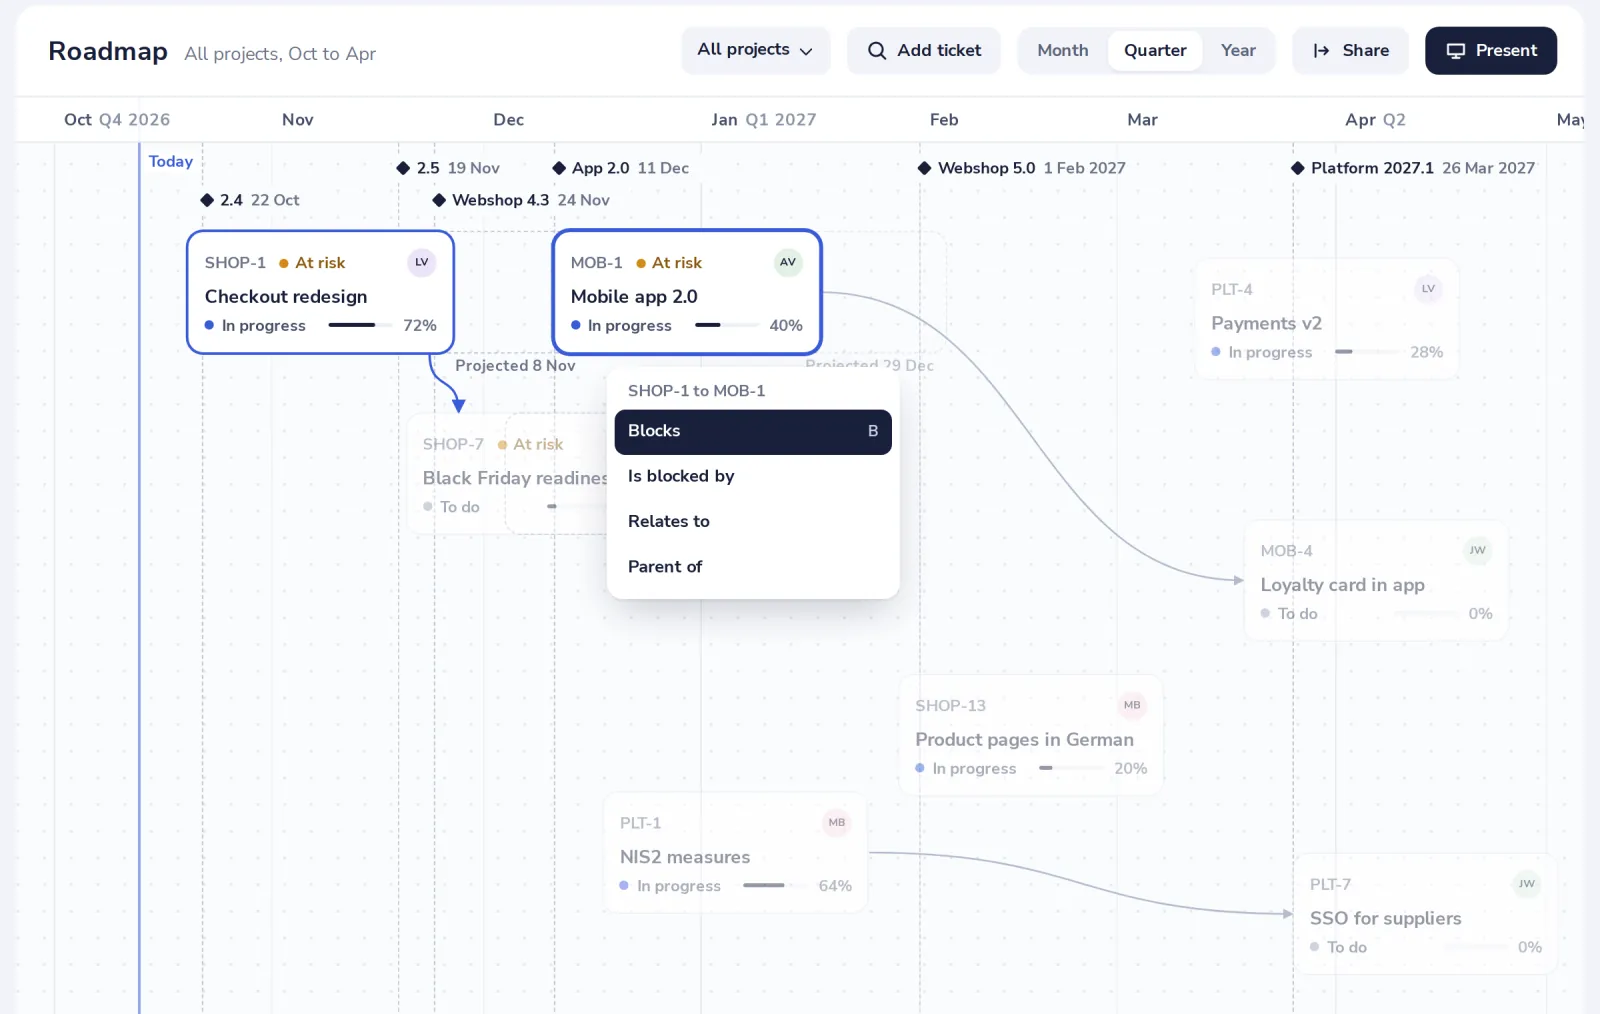Open the Loyalty card in app title

click(1342, 585)
